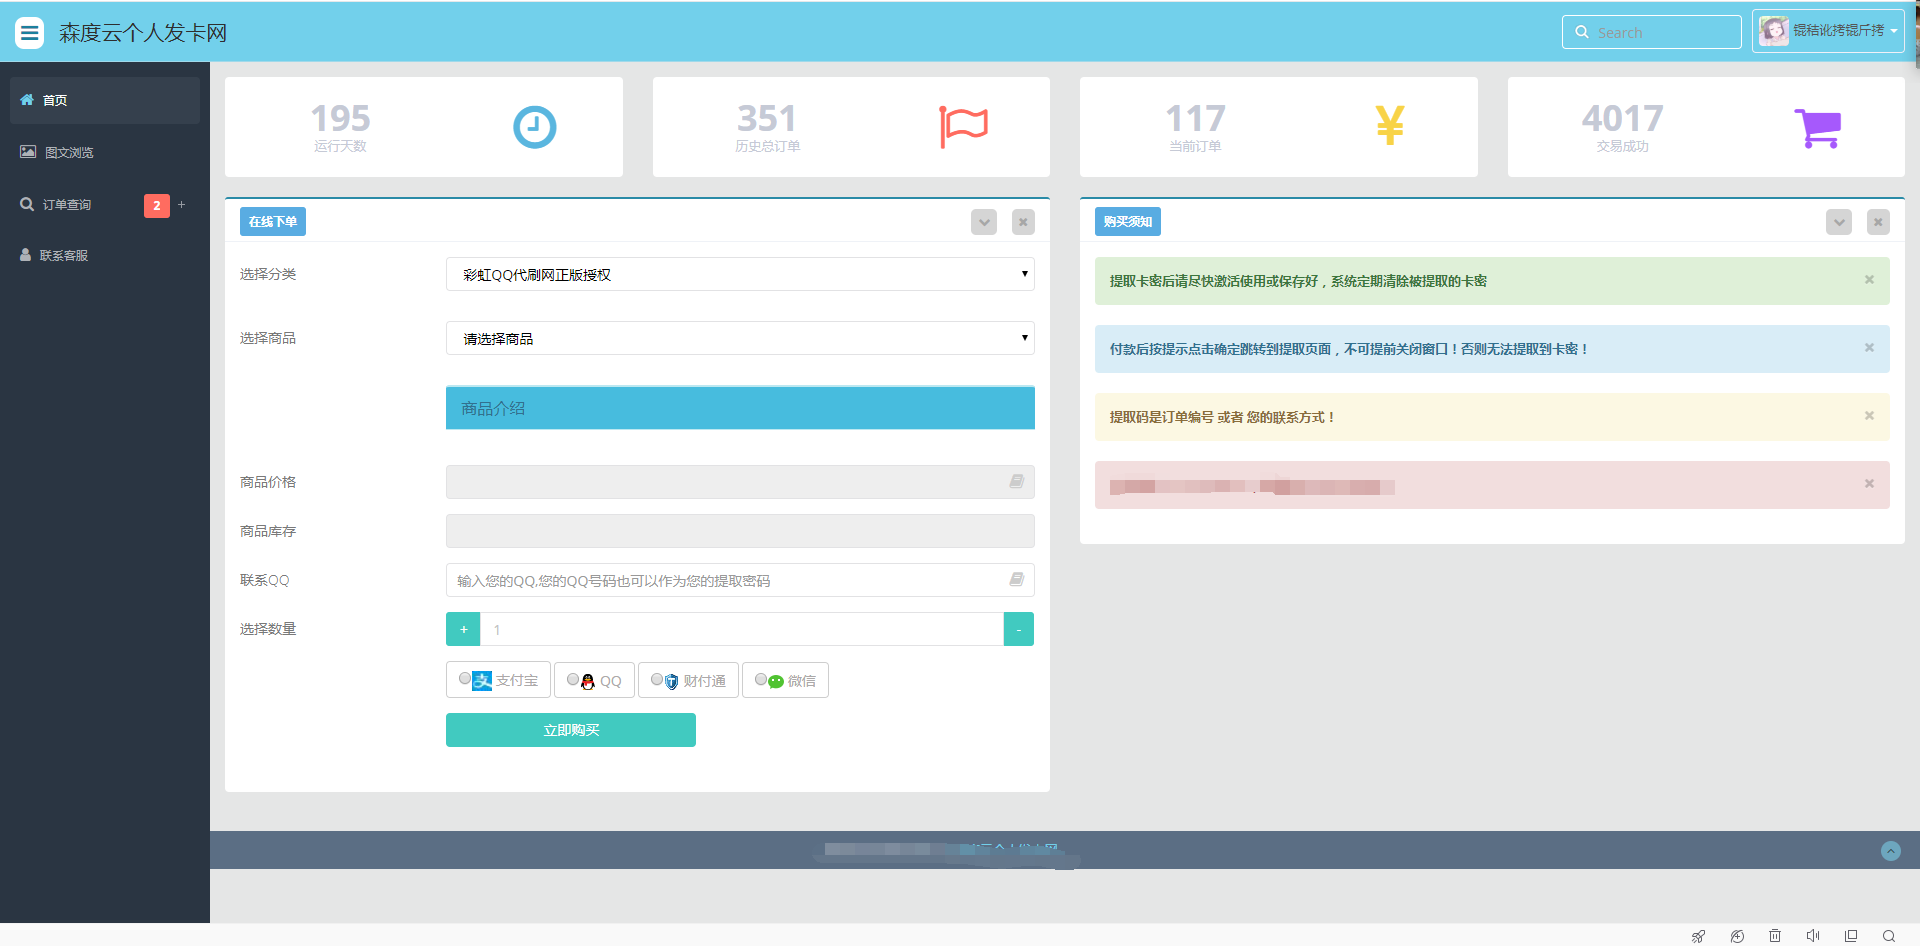Click the 商品价格 field
Viewport: 1920px width, 946px height.
tap(740, 482)
